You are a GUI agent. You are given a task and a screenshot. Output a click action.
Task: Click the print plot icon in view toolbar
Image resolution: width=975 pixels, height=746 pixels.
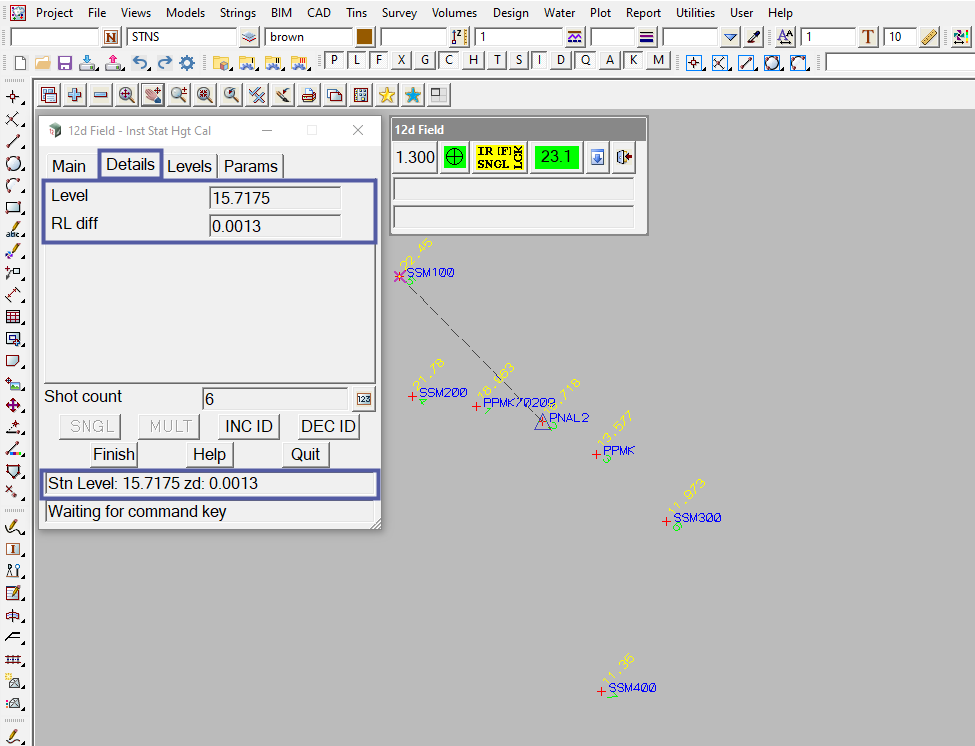[309, 95]
